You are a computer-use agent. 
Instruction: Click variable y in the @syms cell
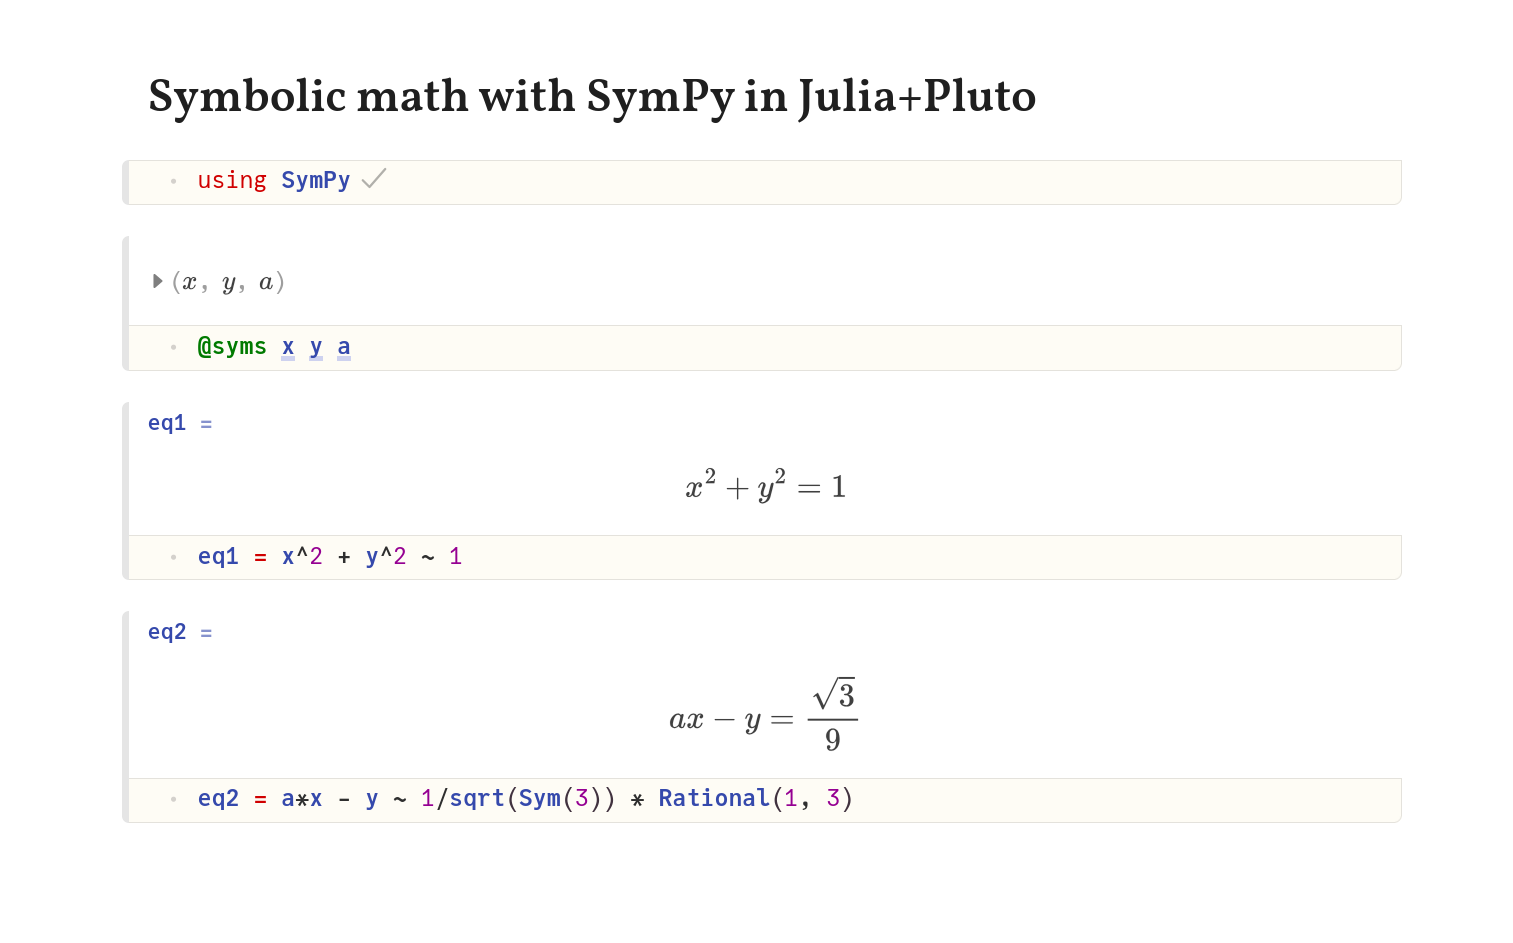click(x=316, y=346)
